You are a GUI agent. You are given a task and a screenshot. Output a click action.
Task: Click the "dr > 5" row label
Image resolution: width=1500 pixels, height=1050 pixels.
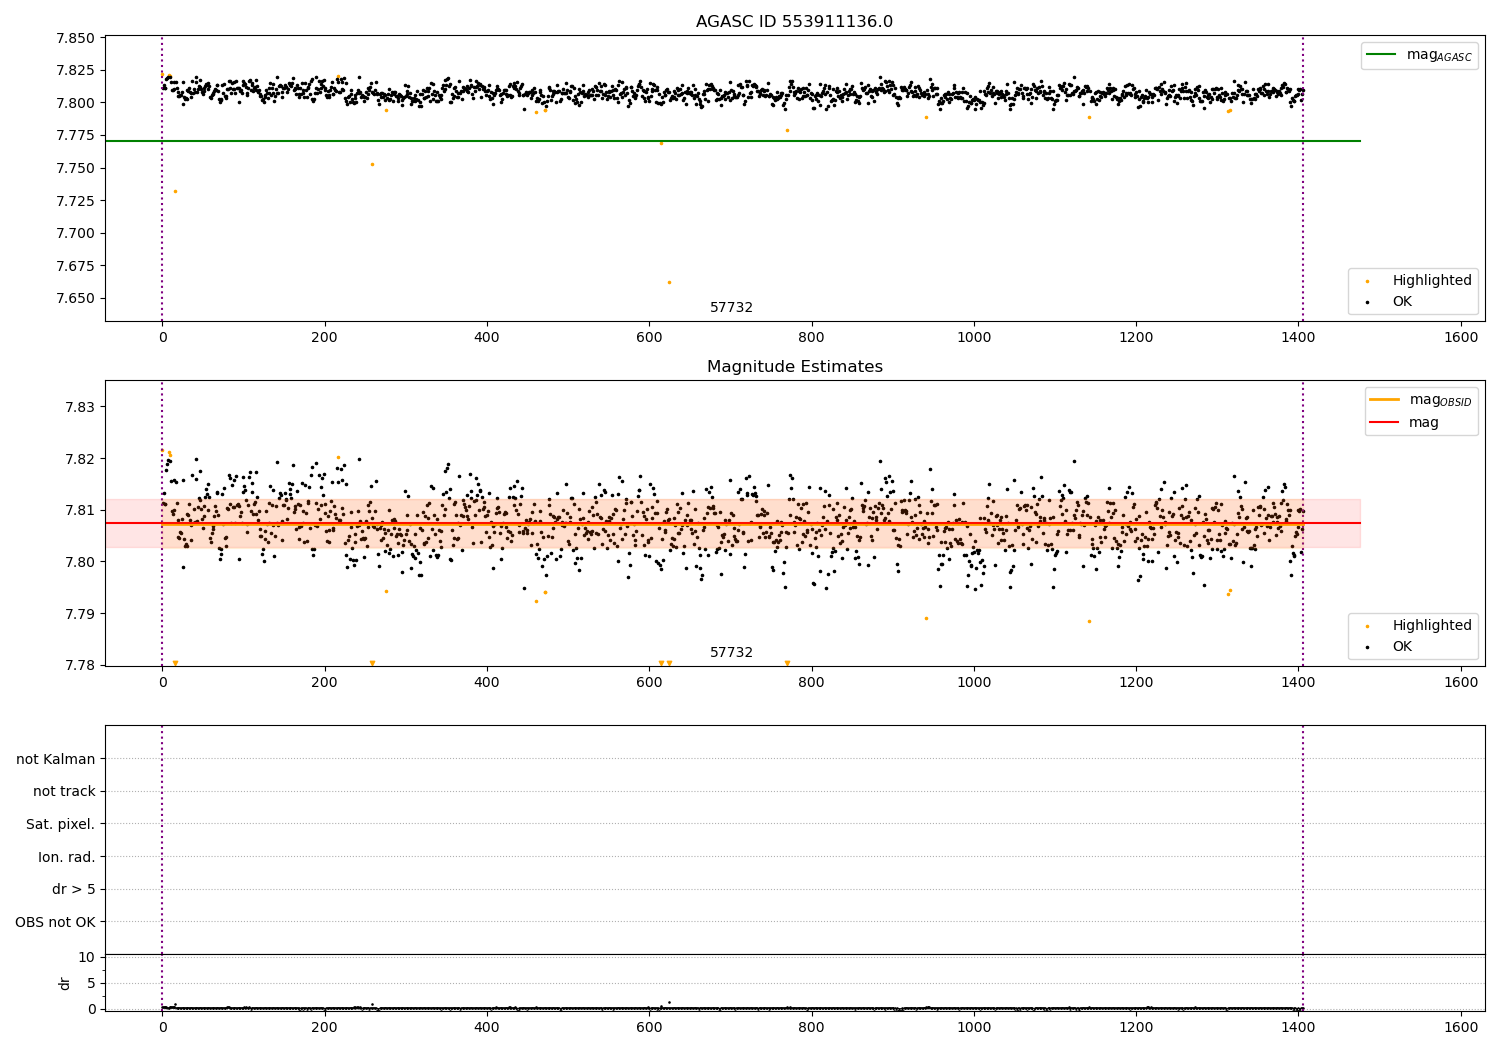pos(74,889)
